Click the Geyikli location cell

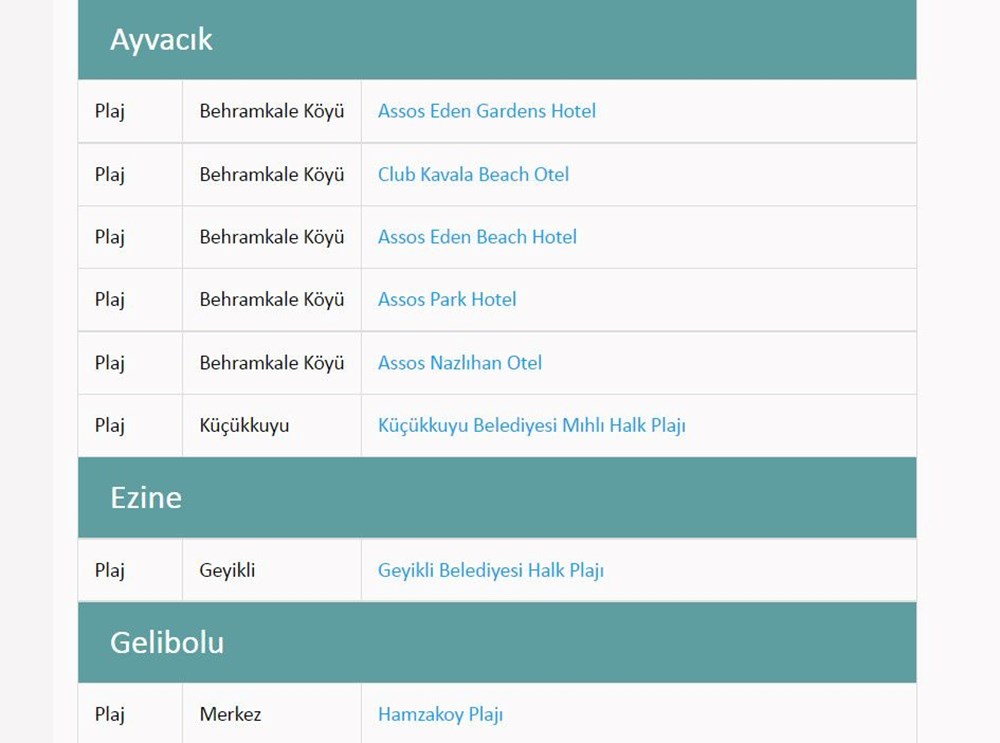click(x=225, y=570)
